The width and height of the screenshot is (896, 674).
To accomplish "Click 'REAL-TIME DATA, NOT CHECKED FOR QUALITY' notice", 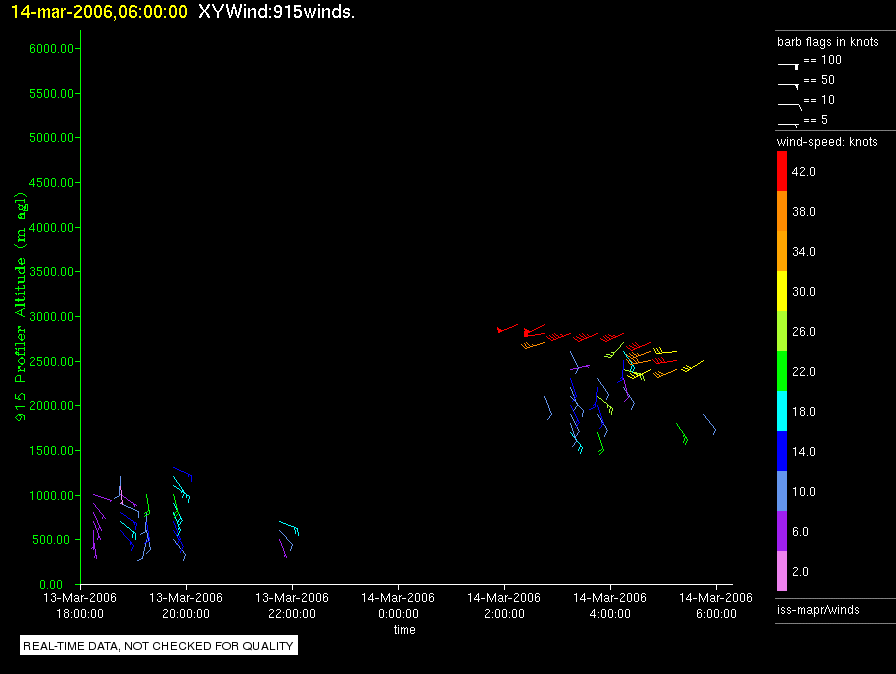I will point(158,646).
